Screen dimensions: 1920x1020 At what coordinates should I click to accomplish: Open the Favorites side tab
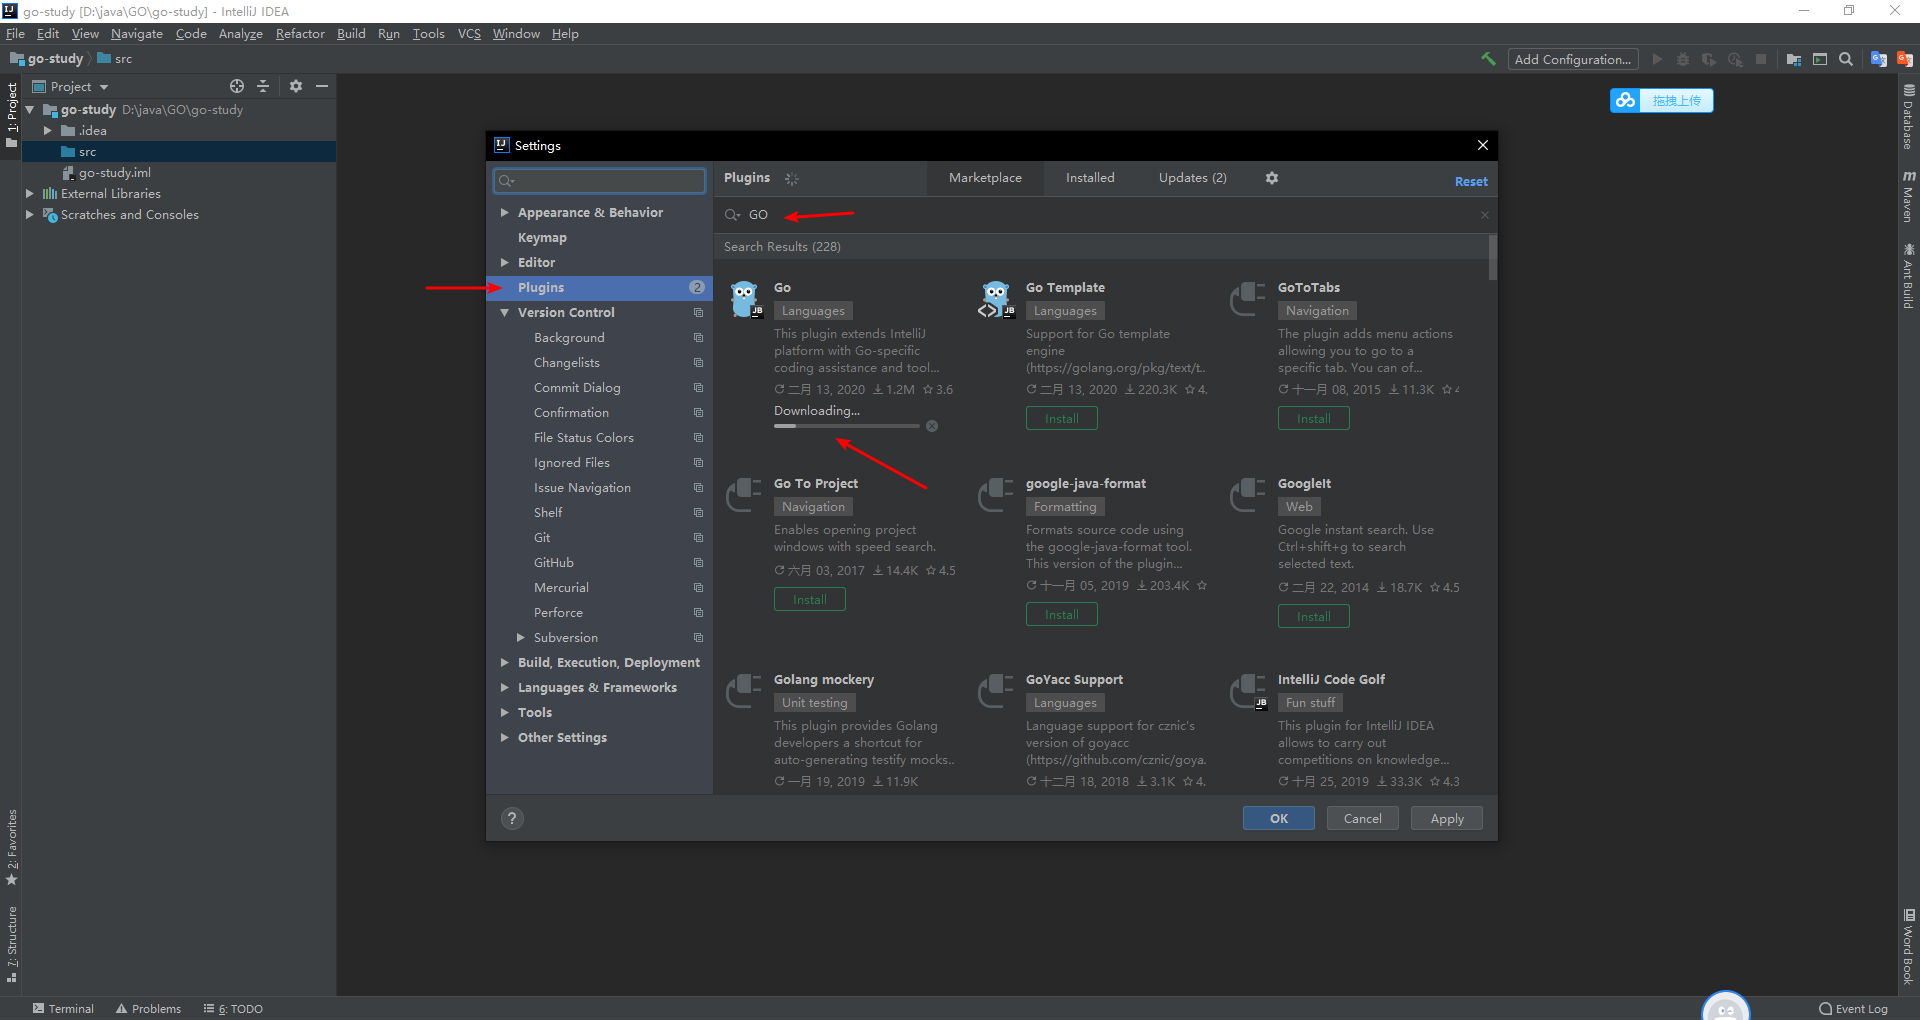tap(12, 847)
